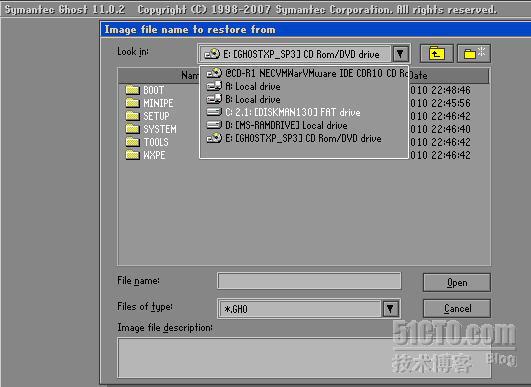The width and height of the screenshot is (531, 387).
Task: Click the TOOLS folder icon
Action: (132, 142)
